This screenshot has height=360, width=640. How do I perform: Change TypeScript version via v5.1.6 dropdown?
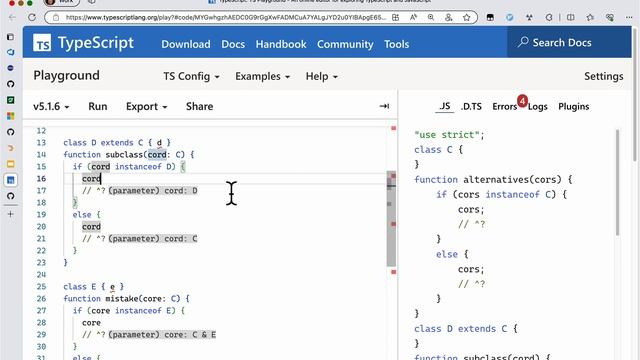pos(51,106)
